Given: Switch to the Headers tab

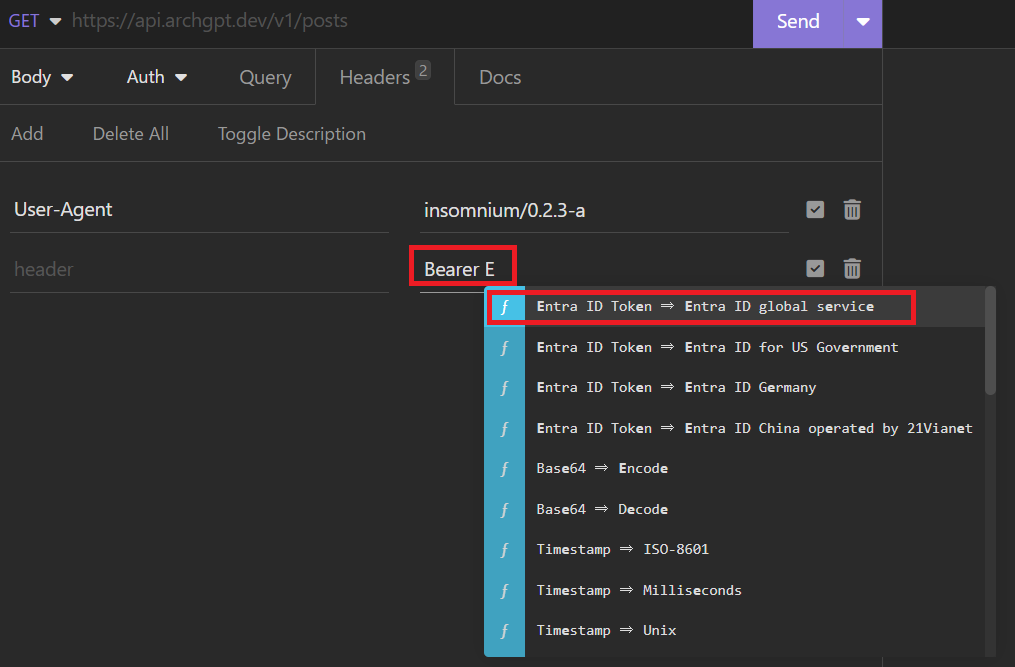Looking at the screenshot, I should 385,77.
